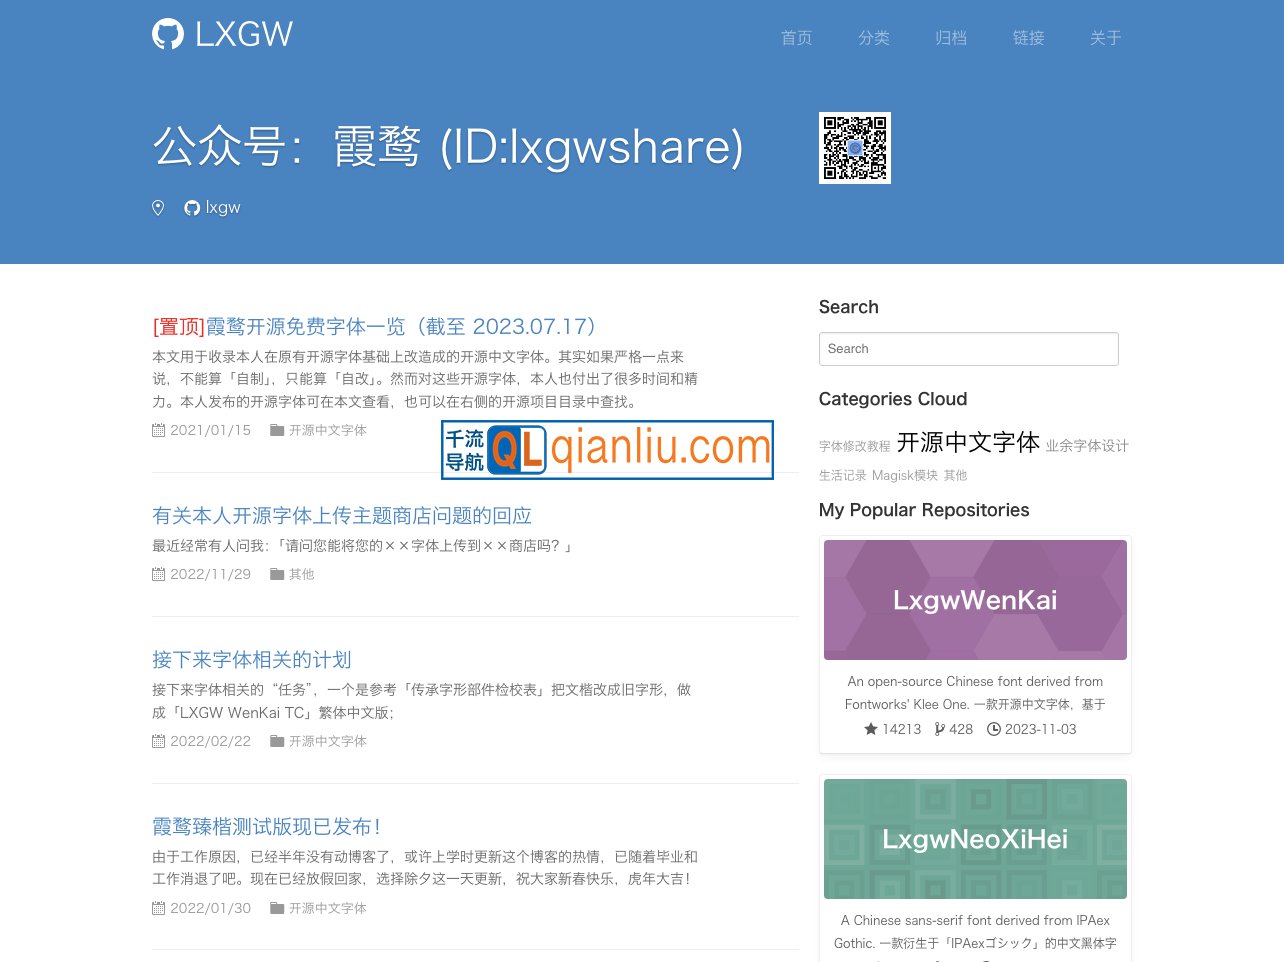Viewport: 1284px width, 962px height.
Task: Open the 关于 about page
Action: (x=1105, y=38)
